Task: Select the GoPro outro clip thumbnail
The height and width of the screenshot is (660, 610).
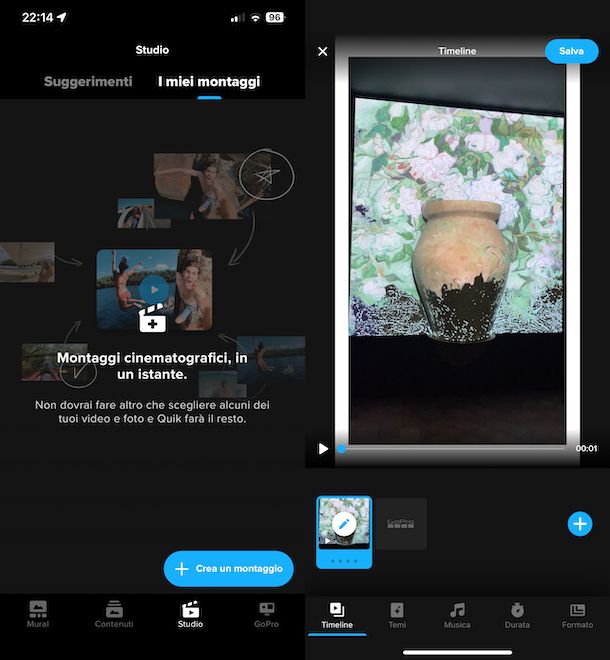Action: 401,524
